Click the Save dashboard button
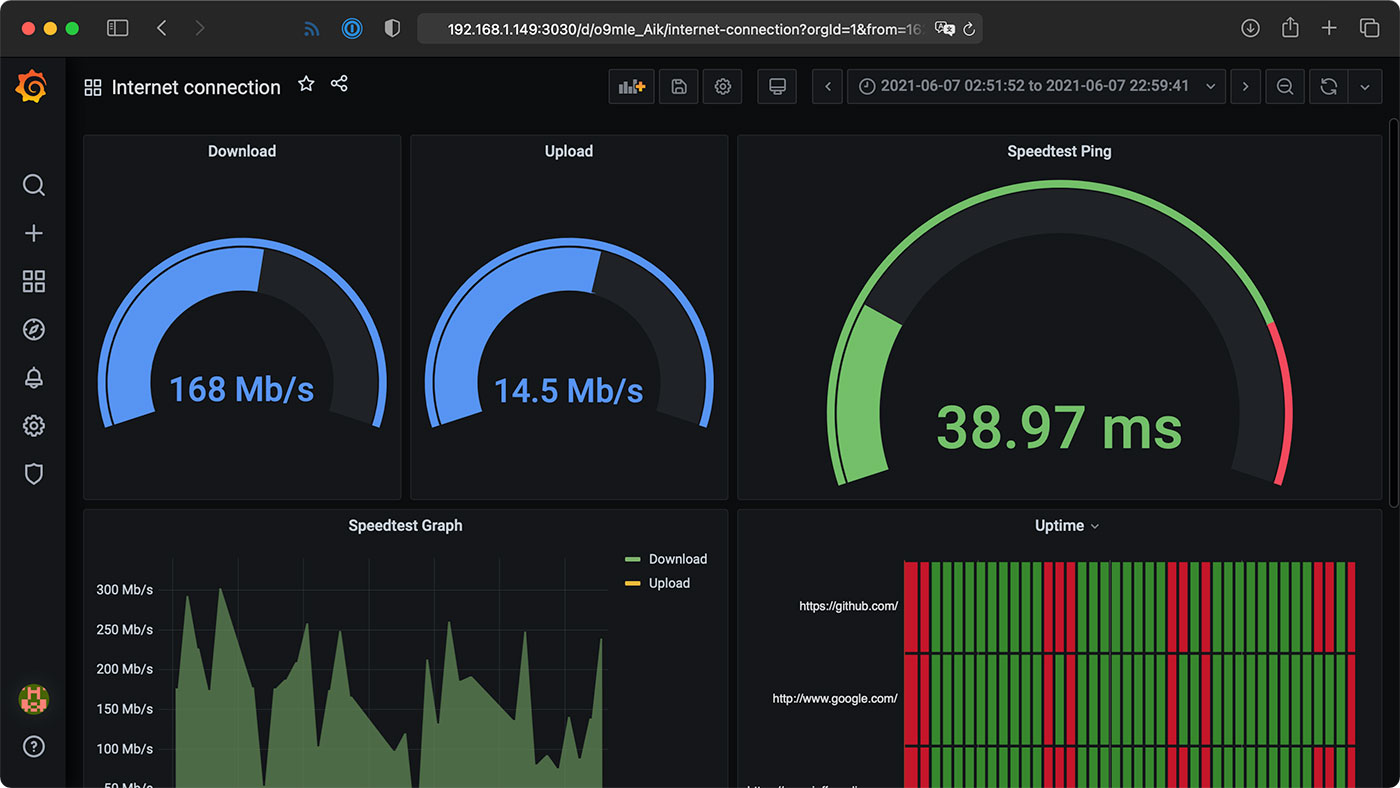 [x=679, y=87]
